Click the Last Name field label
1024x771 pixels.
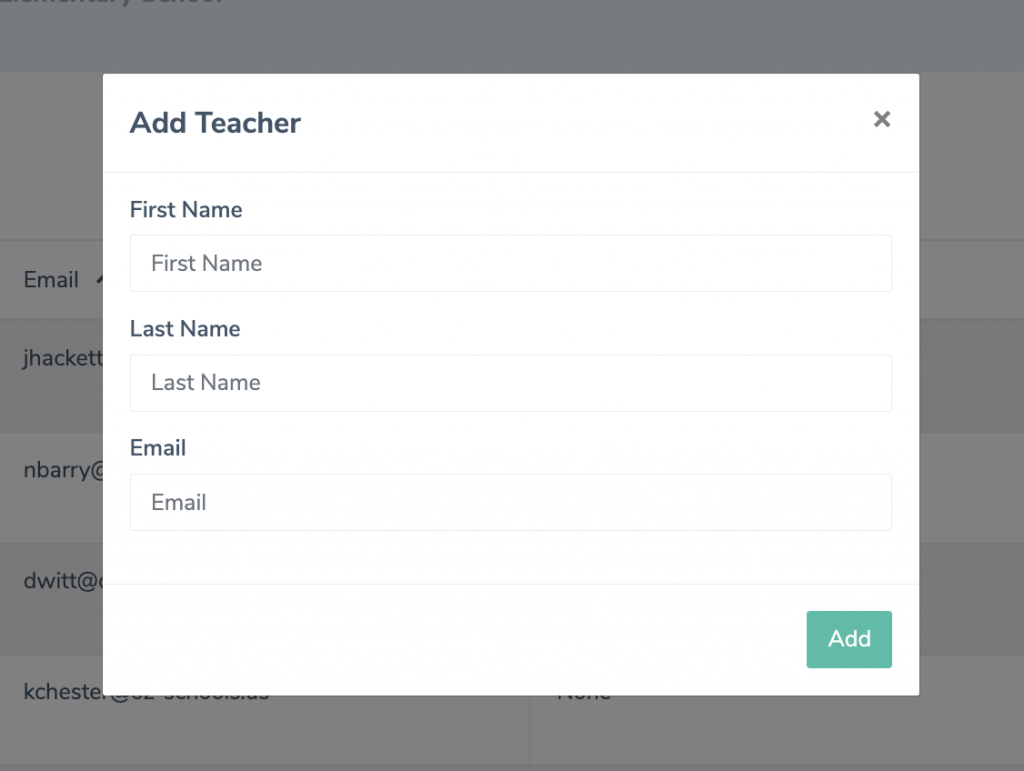(184, 328)
